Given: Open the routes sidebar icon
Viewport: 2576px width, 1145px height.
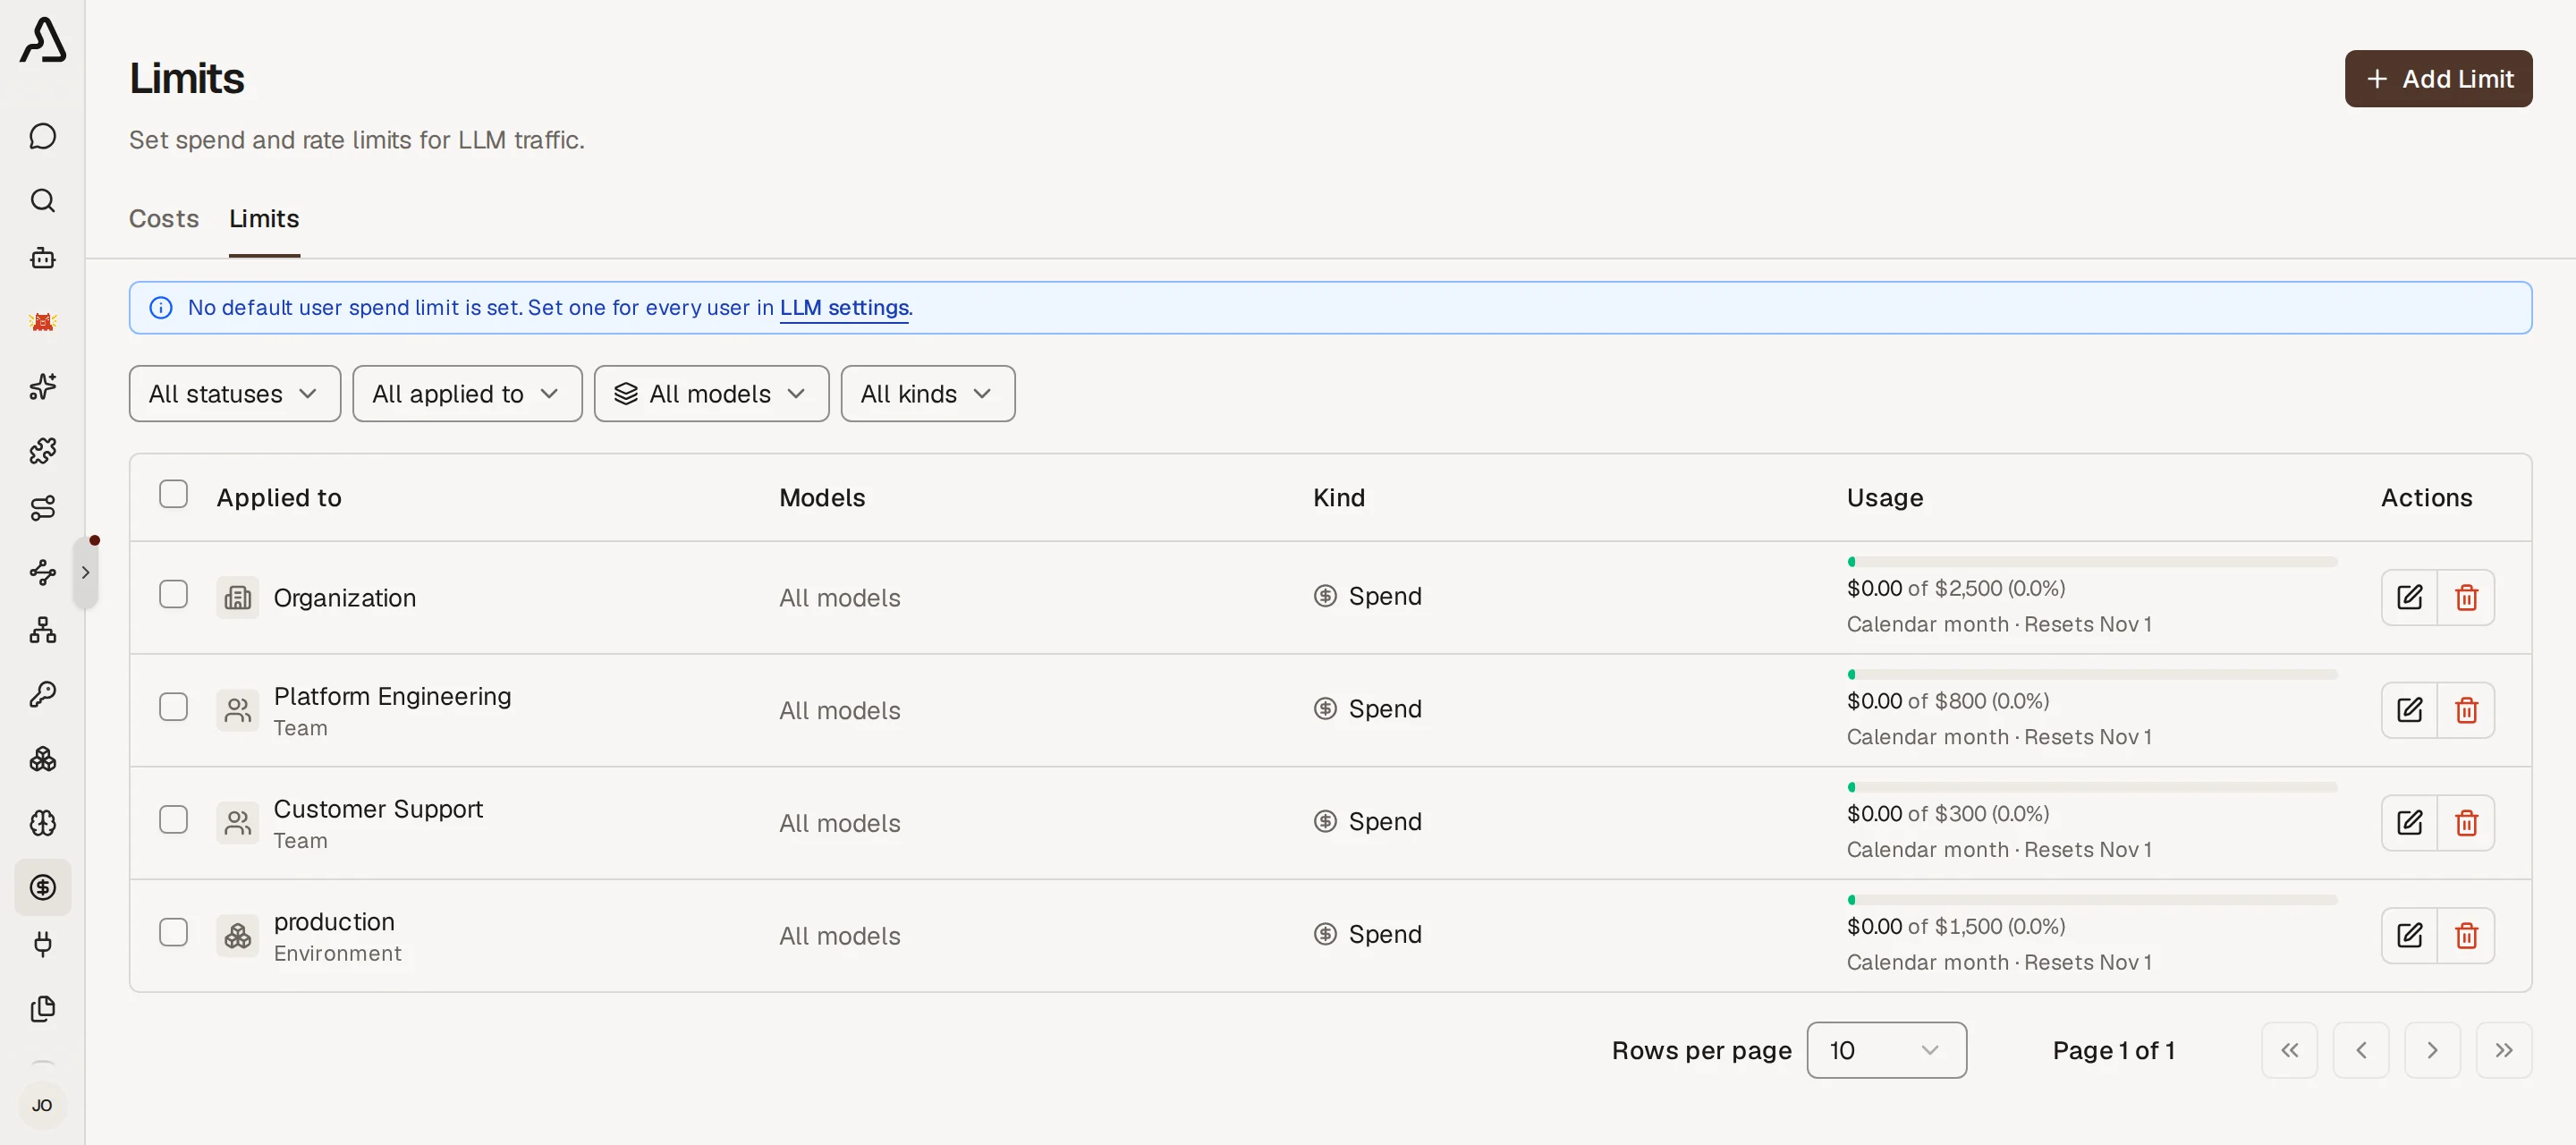Looking at the screenshot, I should click(43, 508).
